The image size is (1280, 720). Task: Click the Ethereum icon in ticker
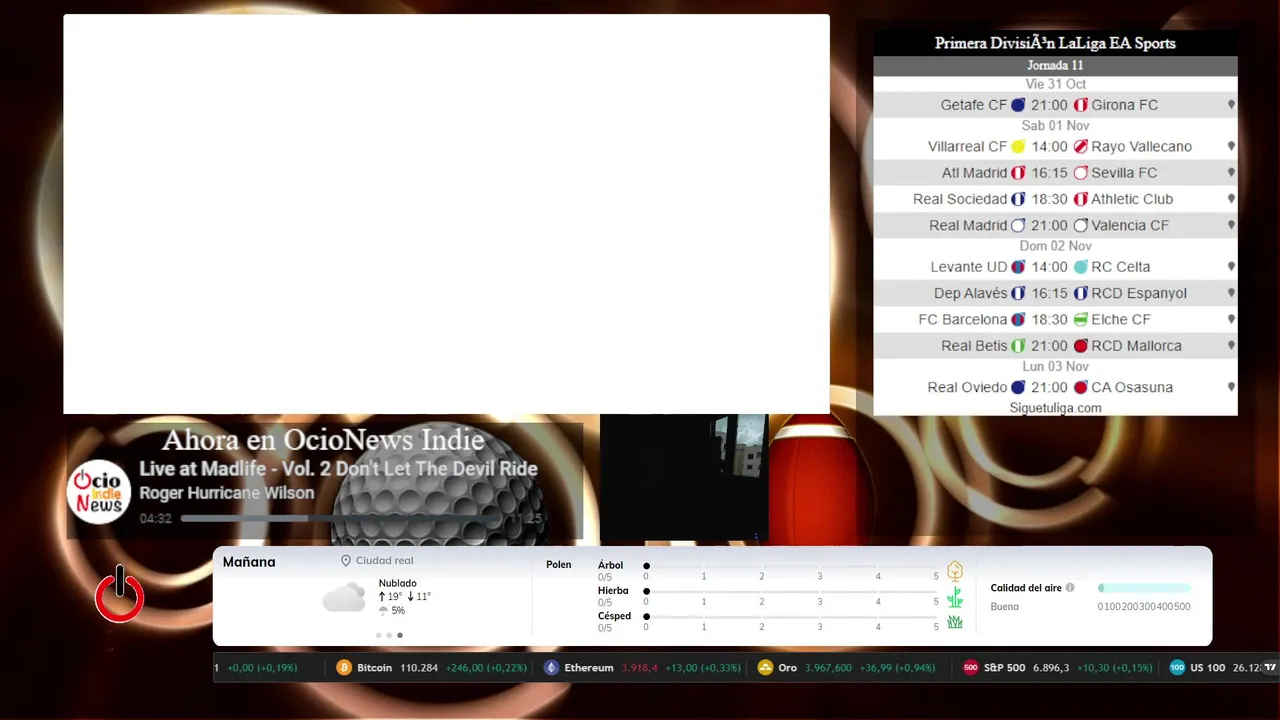[551, 668]
